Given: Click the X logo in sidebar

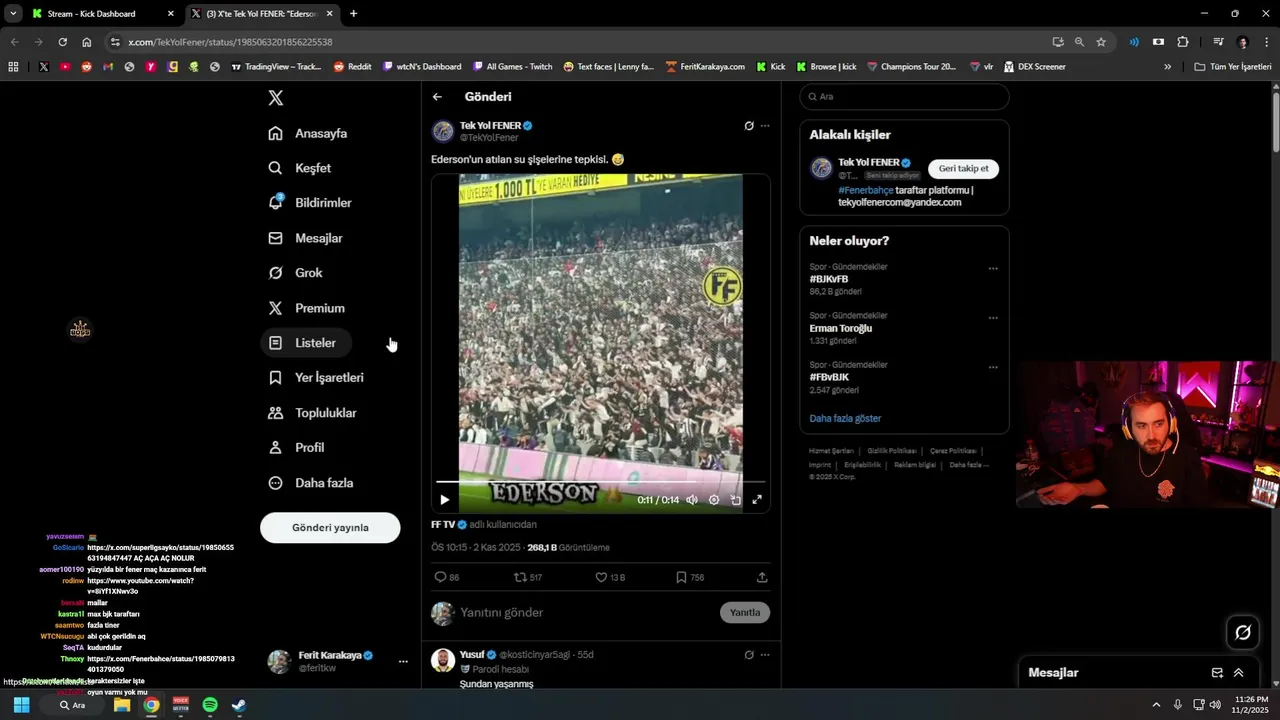Looking at the screenshot, I should (276, 98).
